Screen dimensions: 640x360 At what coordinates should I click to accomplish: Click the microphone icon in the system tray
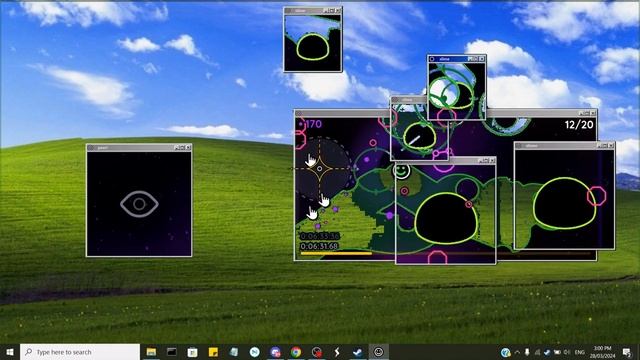point(527,352)
